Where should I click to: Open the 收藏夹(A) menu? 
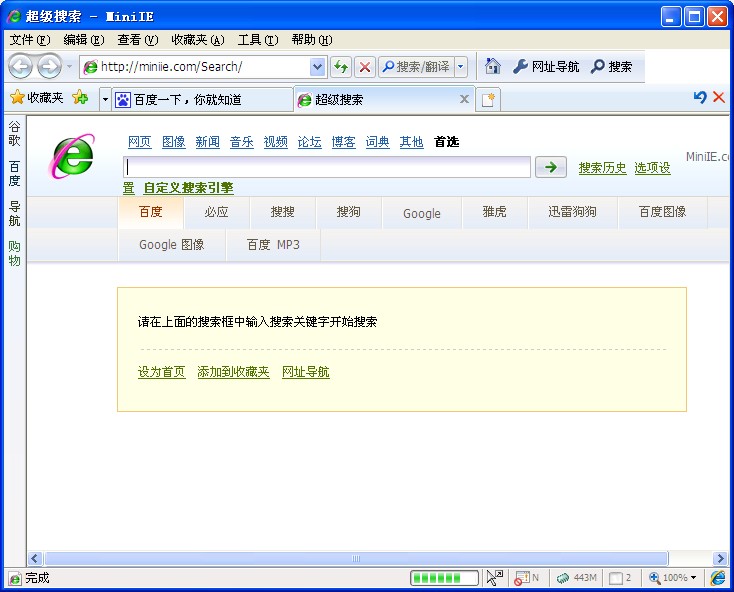198,40
